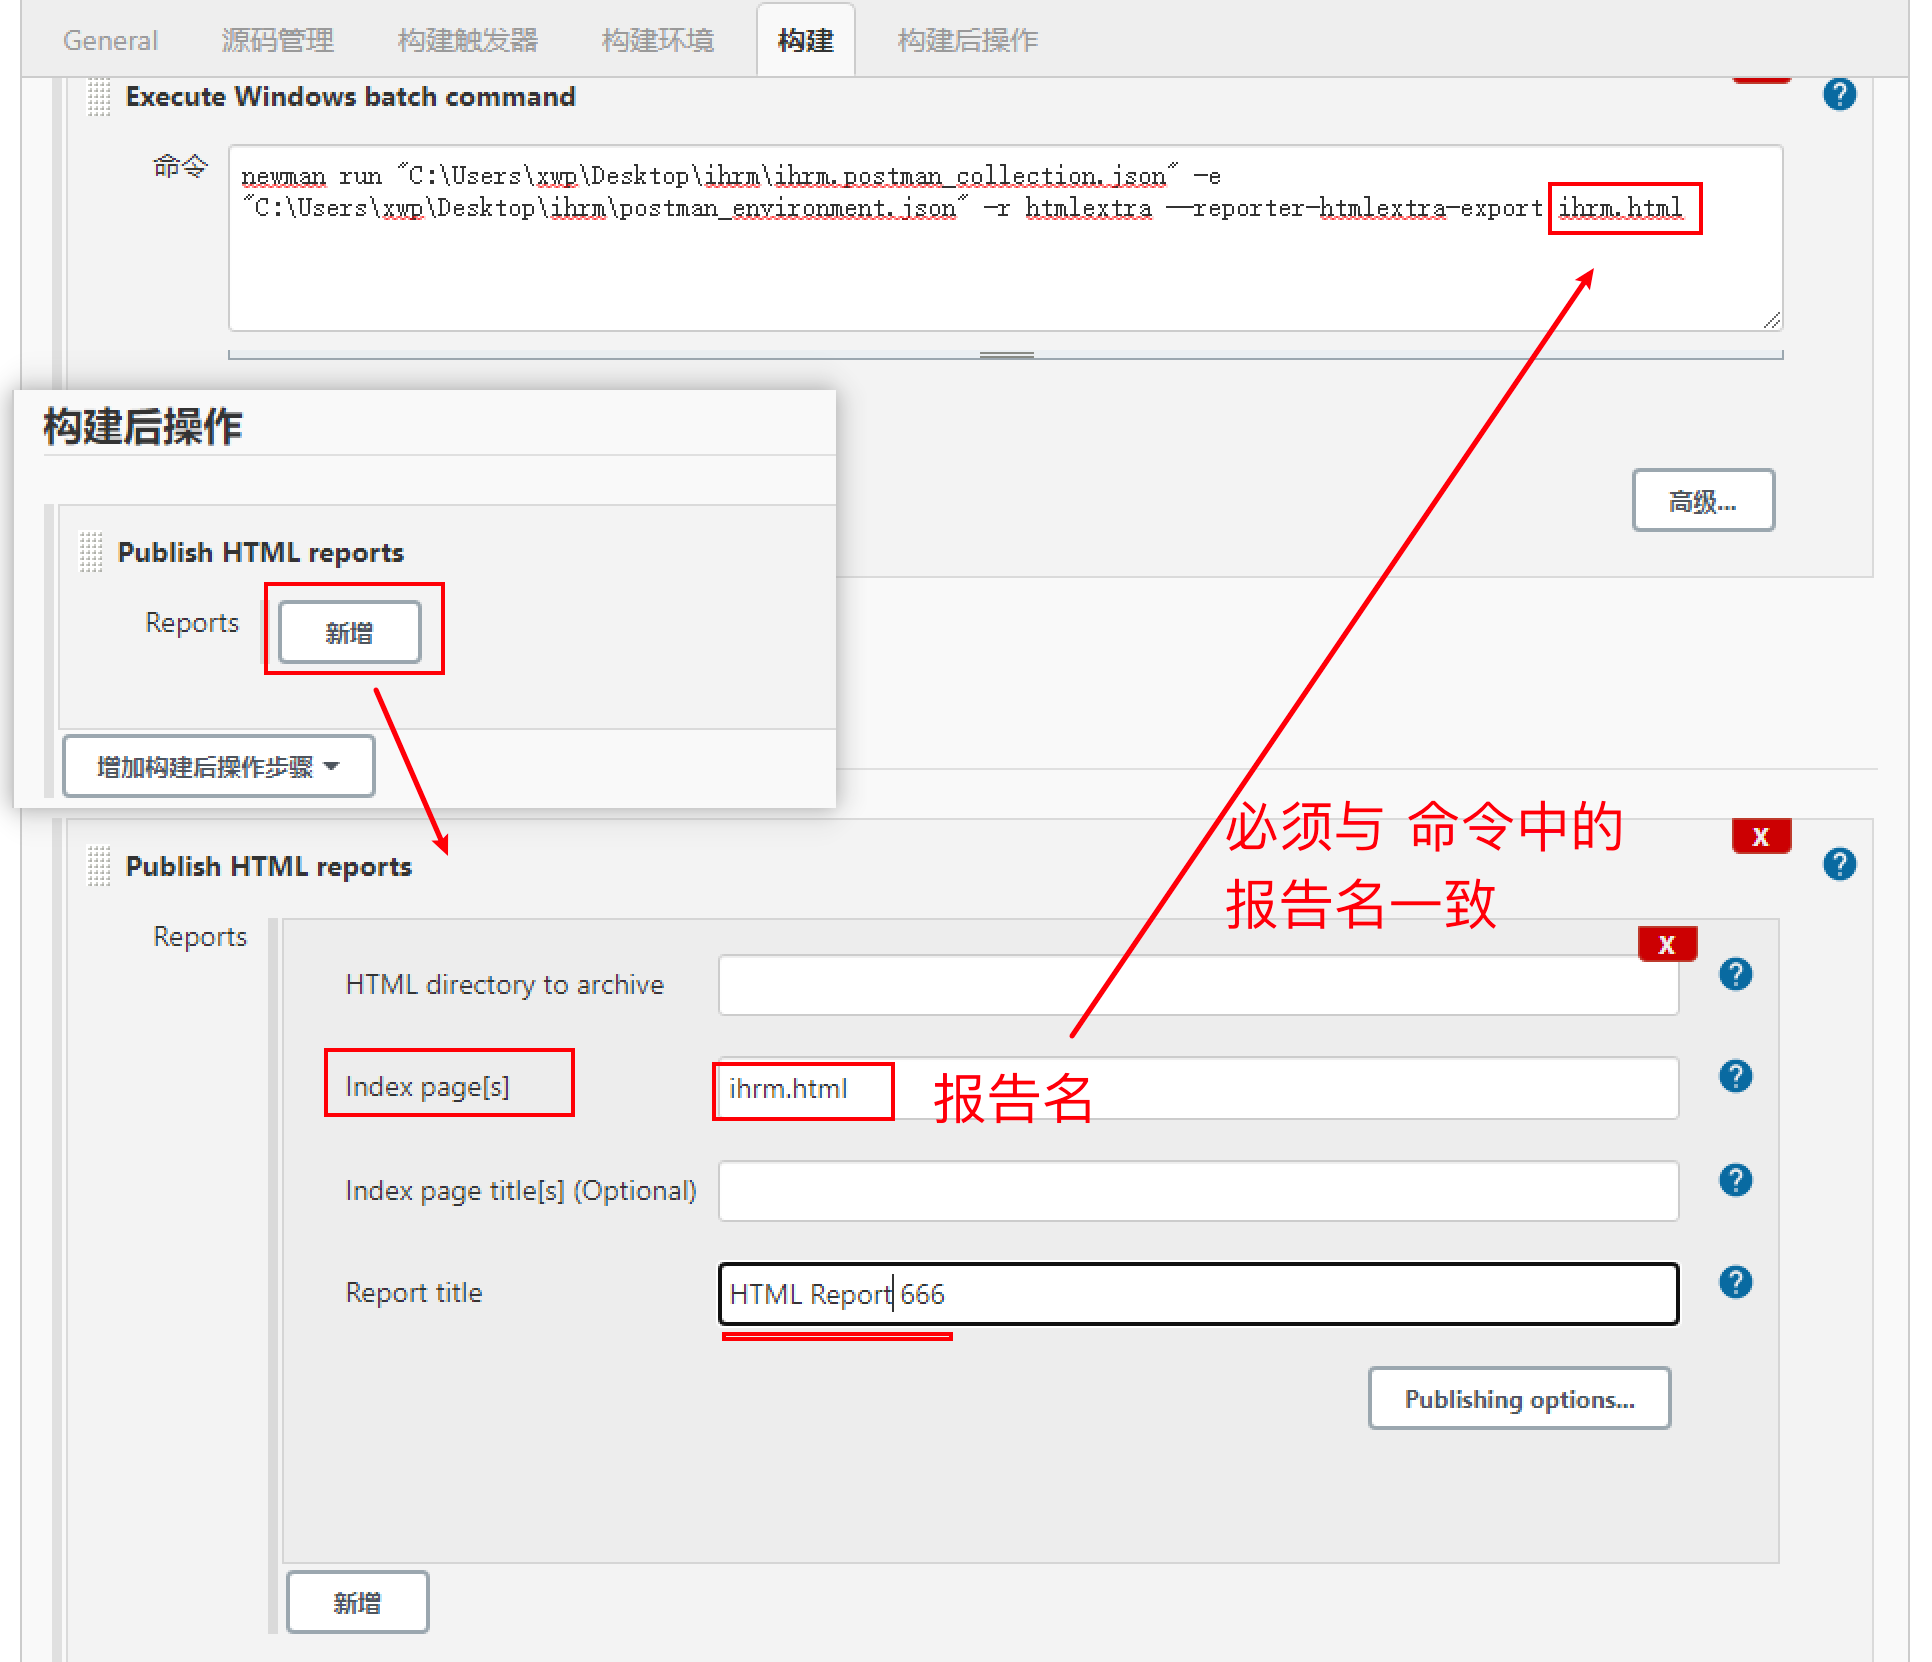Open help for HTML directory to archive

[1735, 974]
